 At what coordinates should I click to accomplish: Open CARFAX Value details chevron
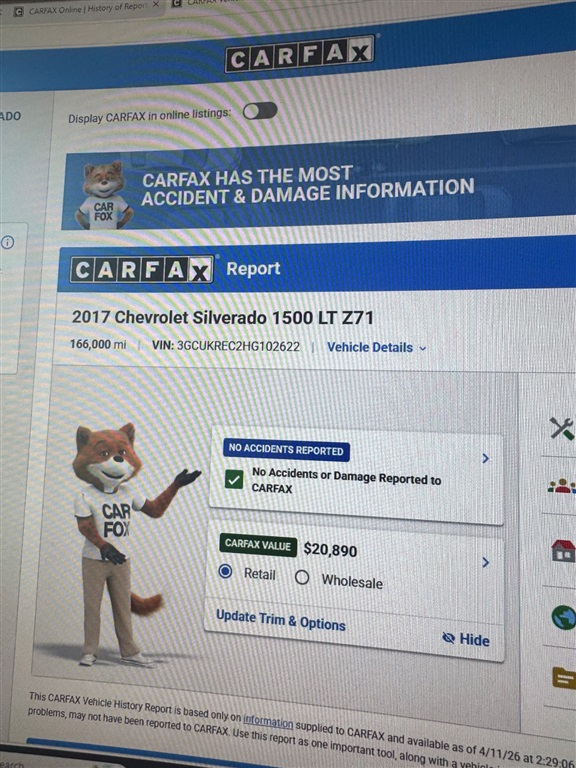485,562
